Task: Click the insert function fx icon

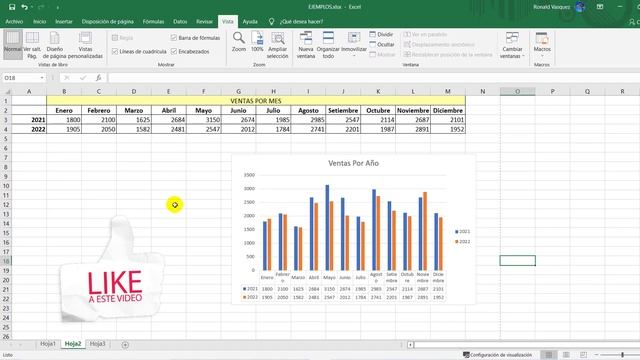Action: point(98,78)
